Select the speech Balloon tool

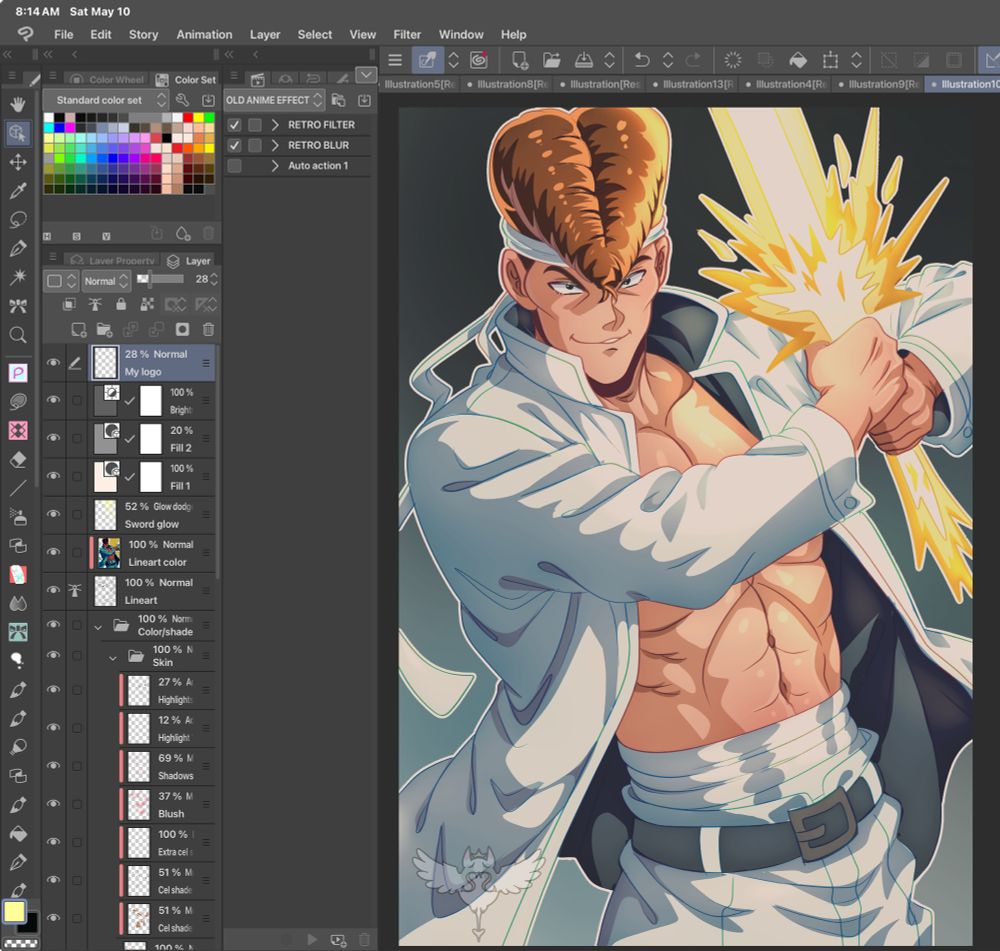[18, 660]
